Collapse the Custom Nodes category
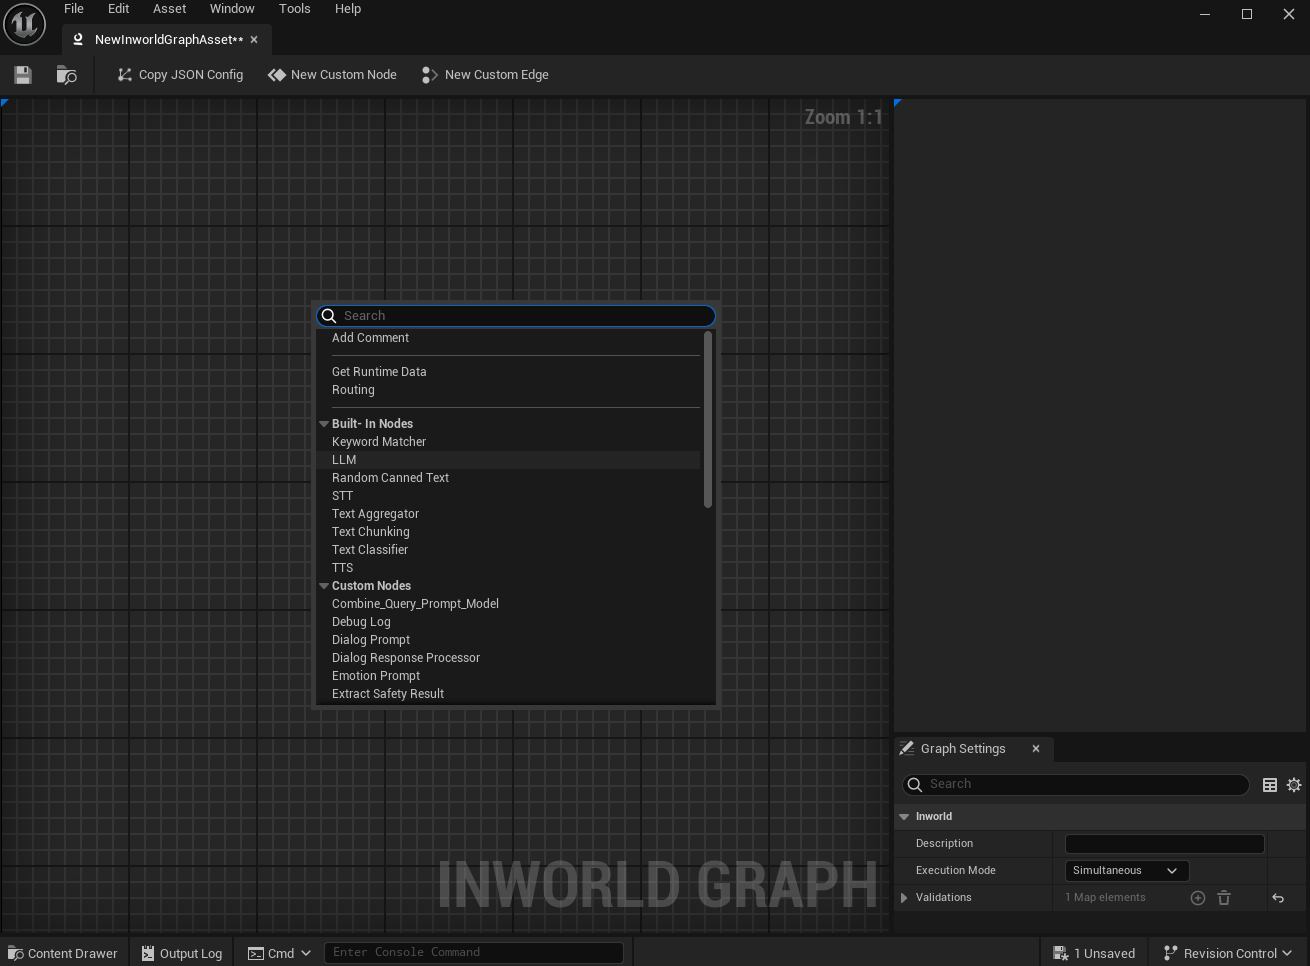 click(324, 586)
